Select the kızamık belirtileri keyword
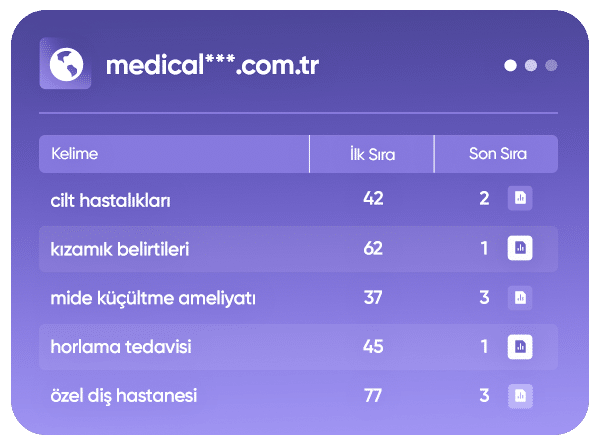This screenshot has width=600, height=446. coord(120,248)
